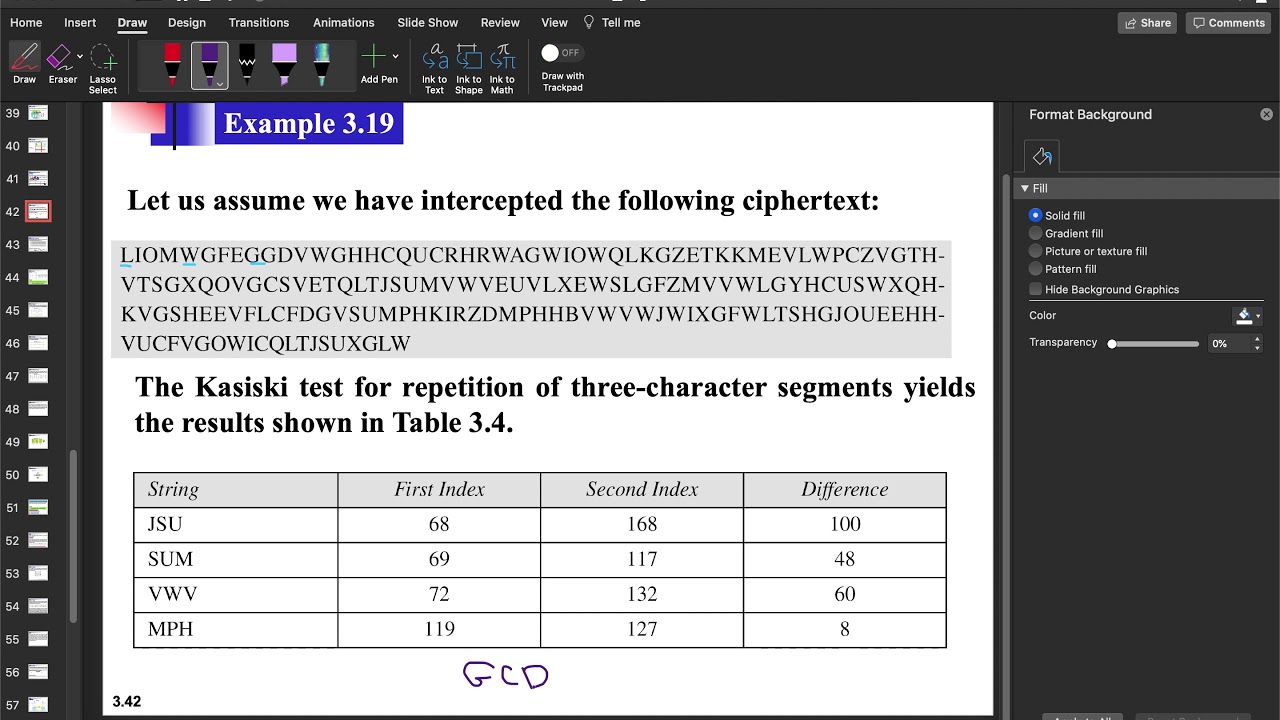The width and height of the screenshot is (1280, 720).
Task: Select the Fill paint bucket tab
Action: click(1042, 156)
